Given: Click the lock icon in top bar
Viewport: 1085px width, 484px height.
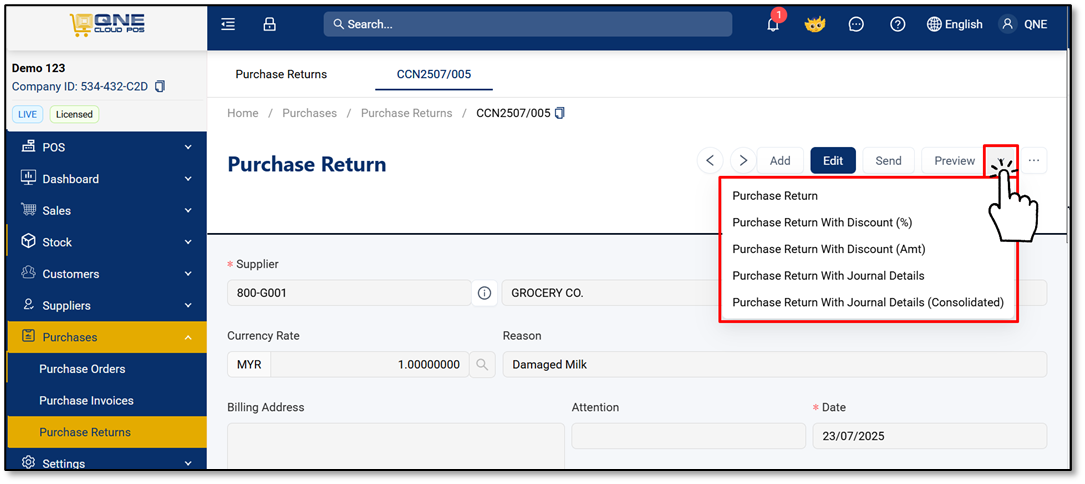Looking at the screenshot, I should point(270,24).
